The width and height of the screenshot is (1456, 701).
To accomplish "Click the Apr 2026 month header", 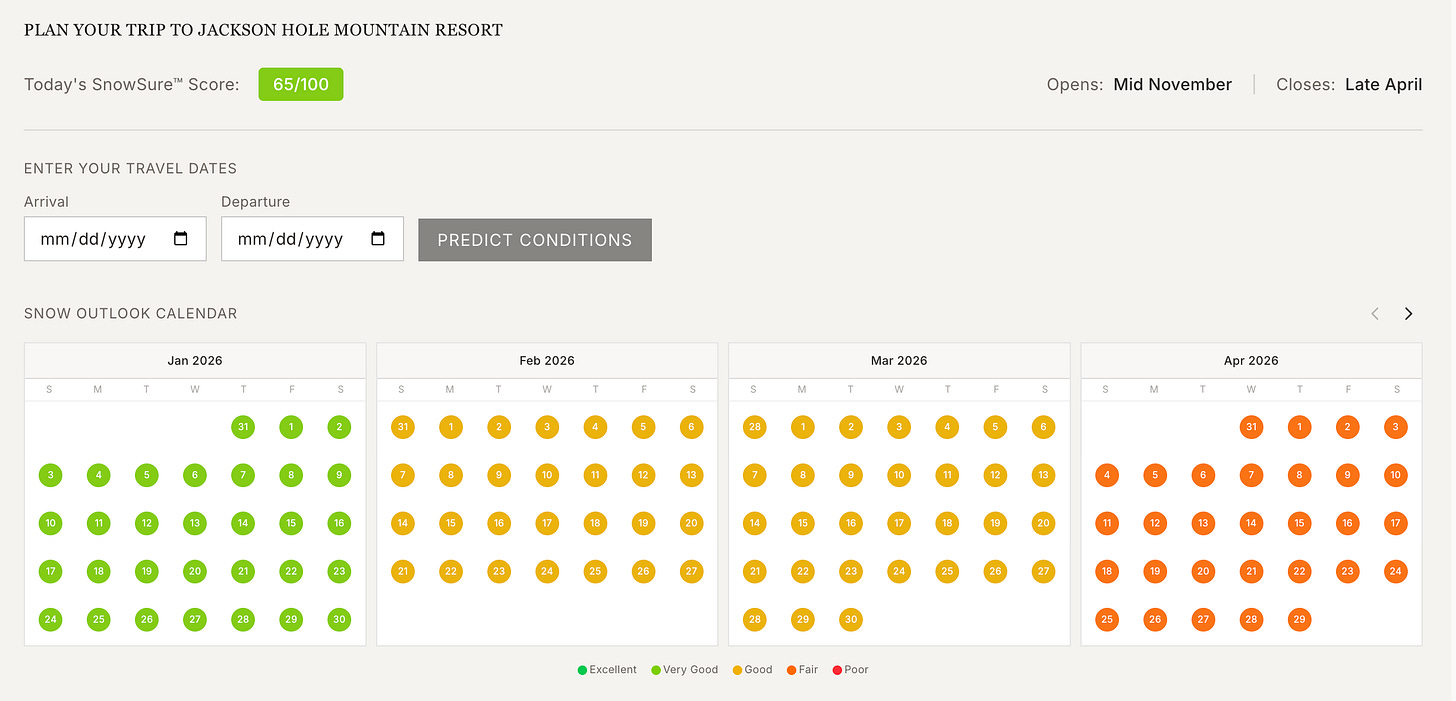I will pos(1251,361).
